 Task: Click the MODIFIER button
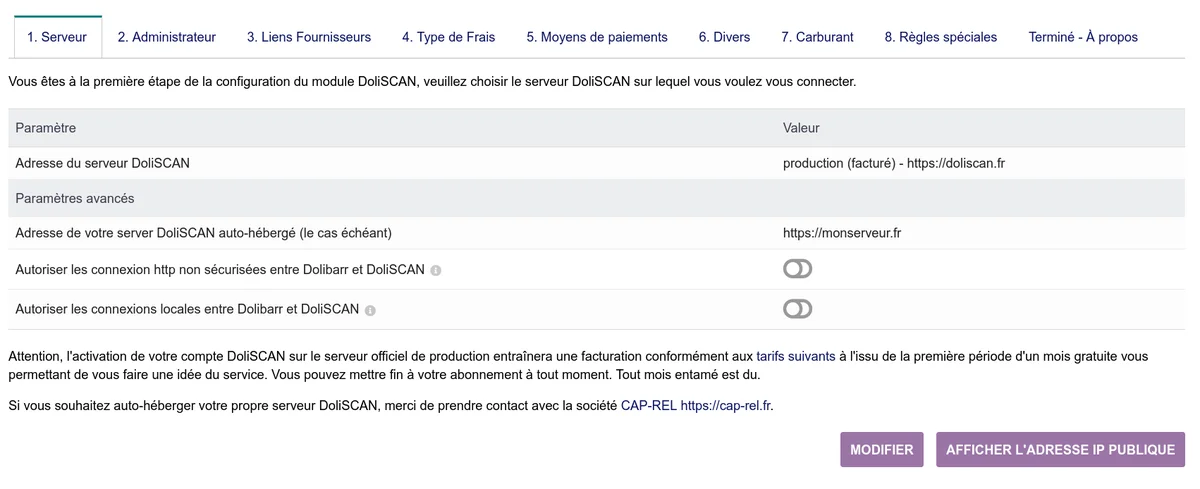tap(881, 450)
